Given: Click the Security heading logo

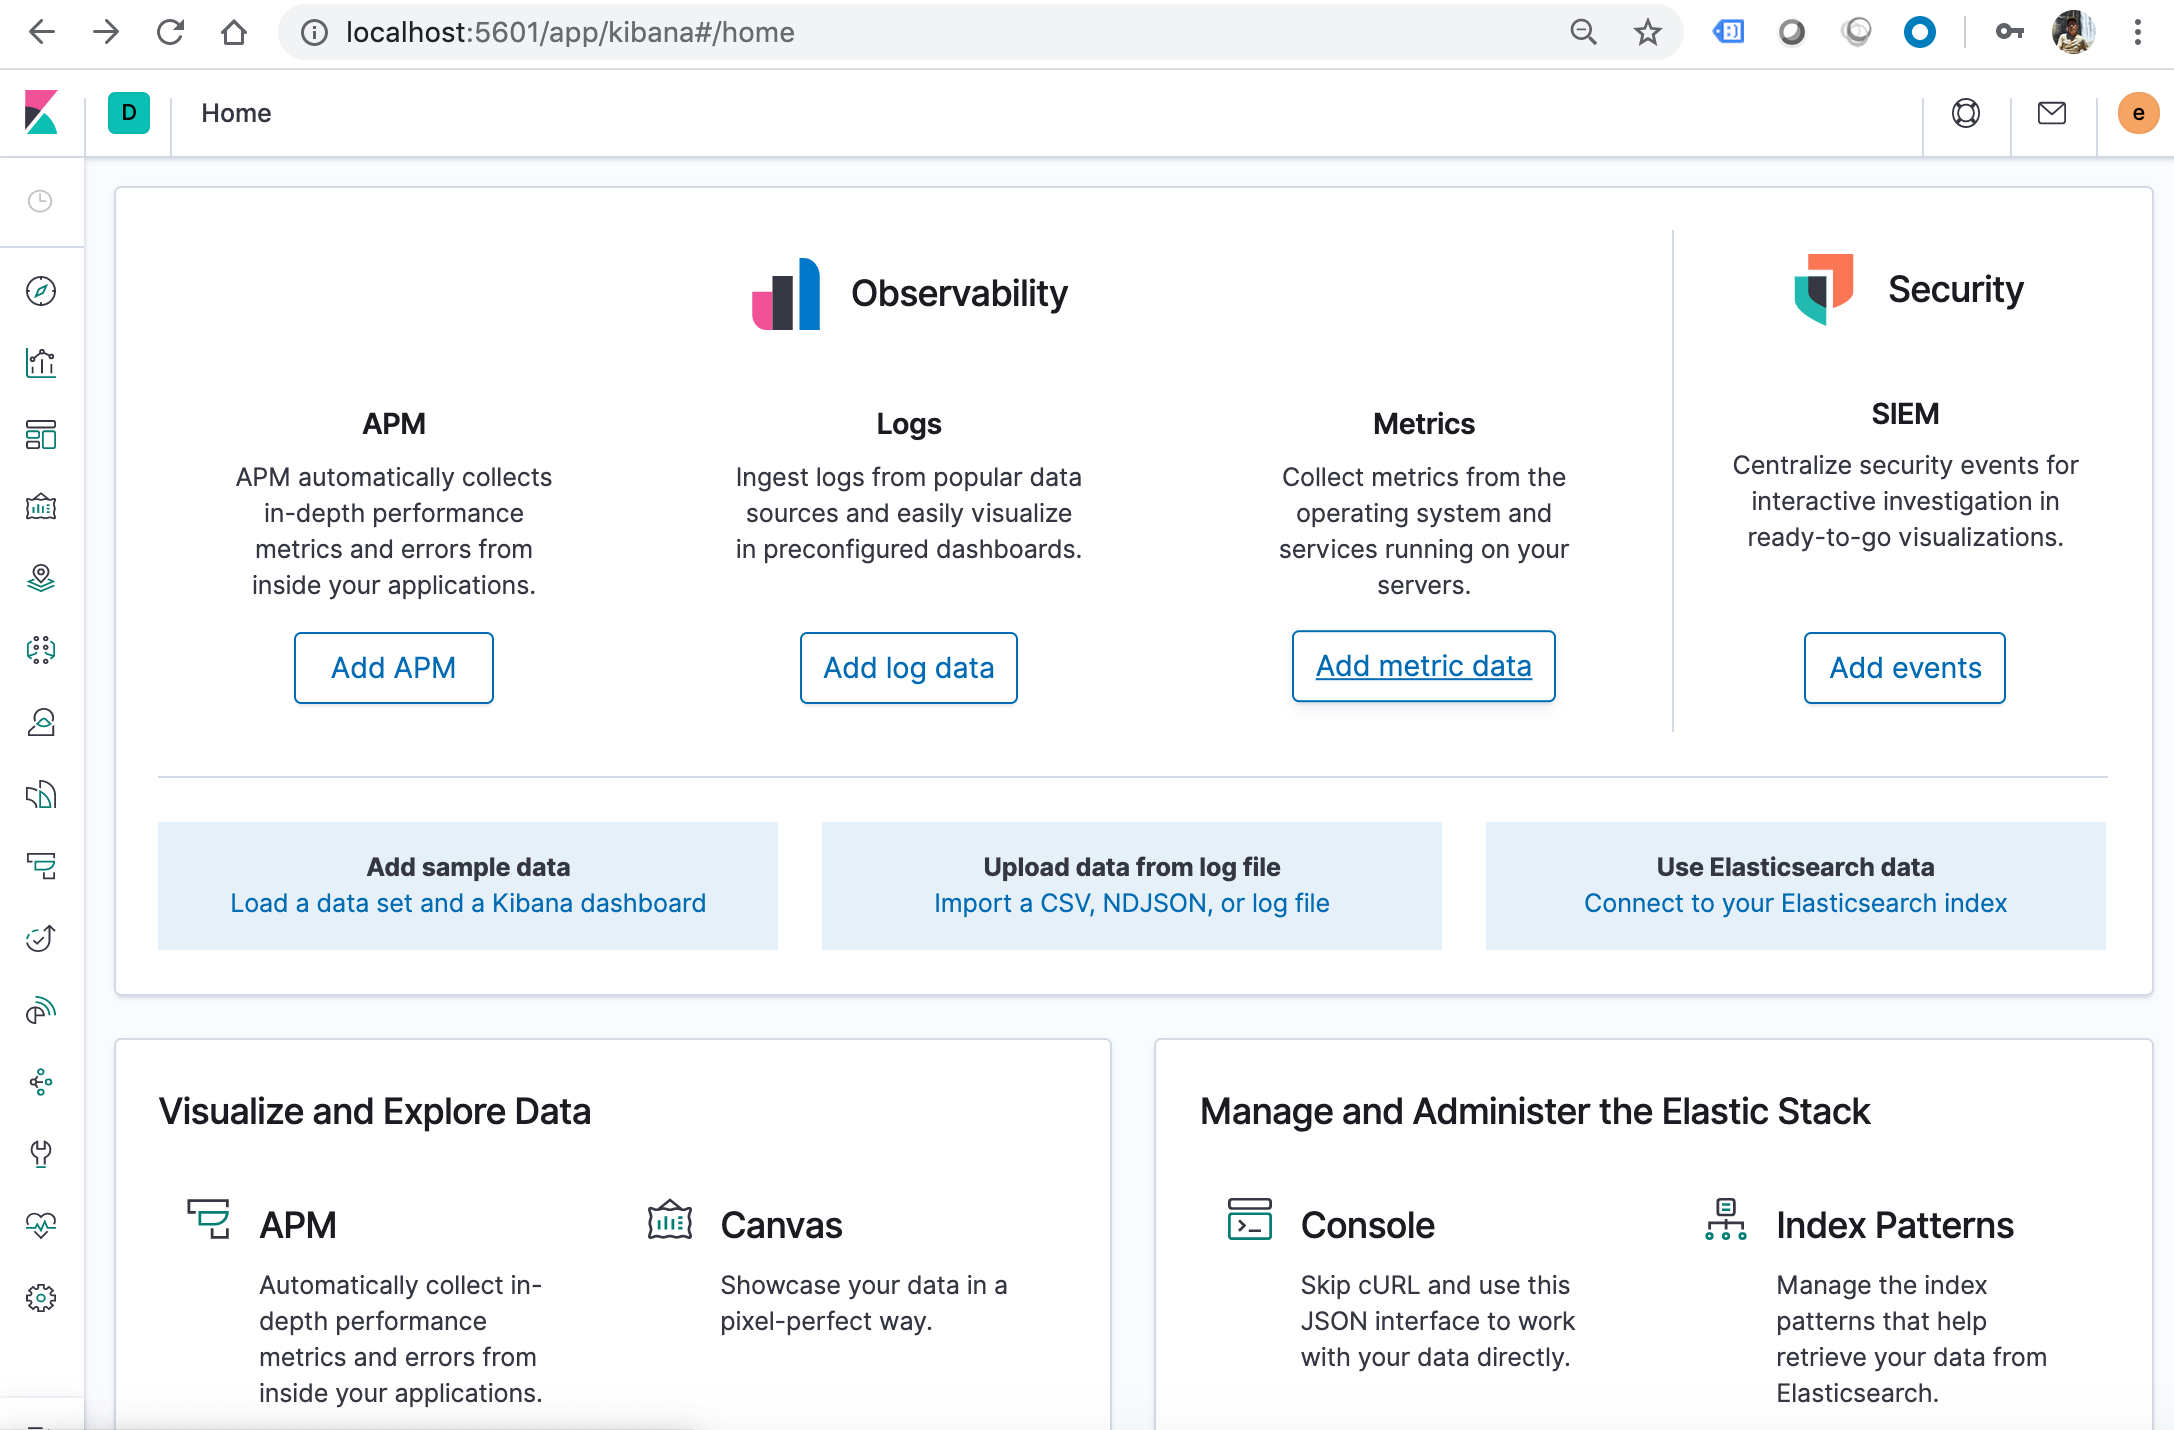Looking at the screenshot, I should pos(1824,289).
